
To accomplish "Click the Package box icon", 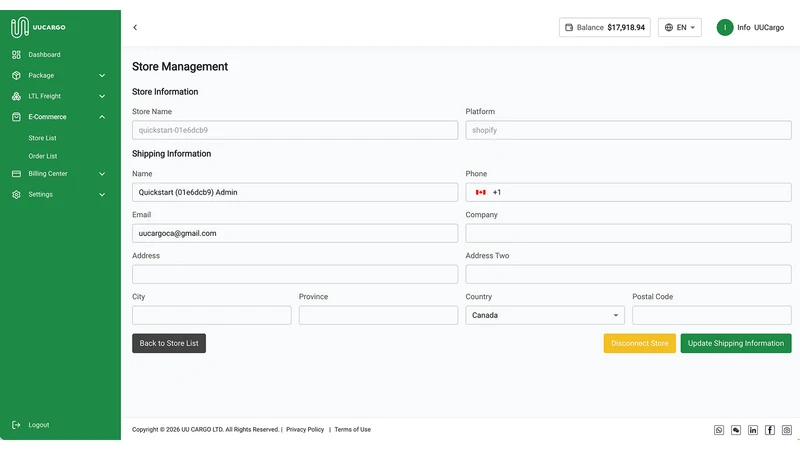I will [16, 76].
